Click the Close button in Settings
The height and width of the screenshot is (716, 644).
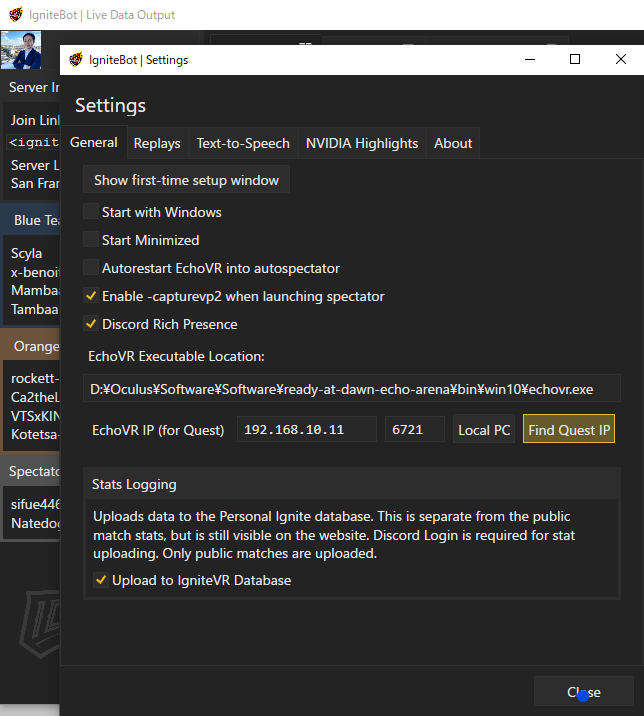pos(584,692)
